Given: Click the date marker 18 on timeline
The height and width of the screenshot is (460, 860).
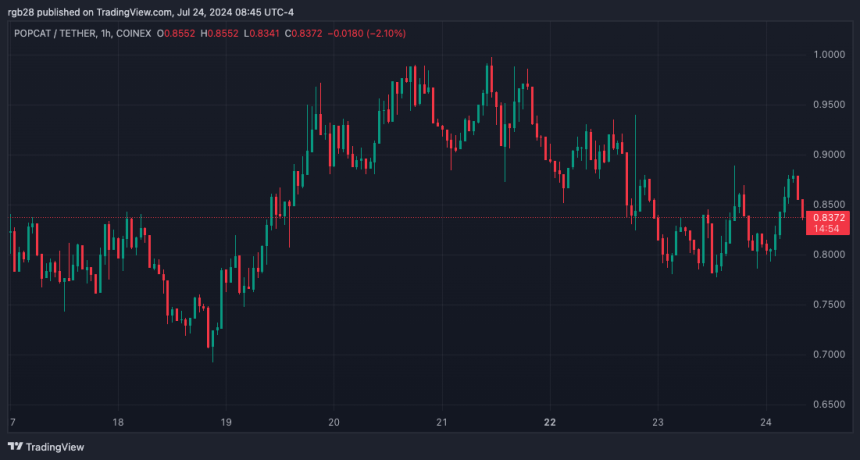Looking at the screenshot, I should (118, 422).
